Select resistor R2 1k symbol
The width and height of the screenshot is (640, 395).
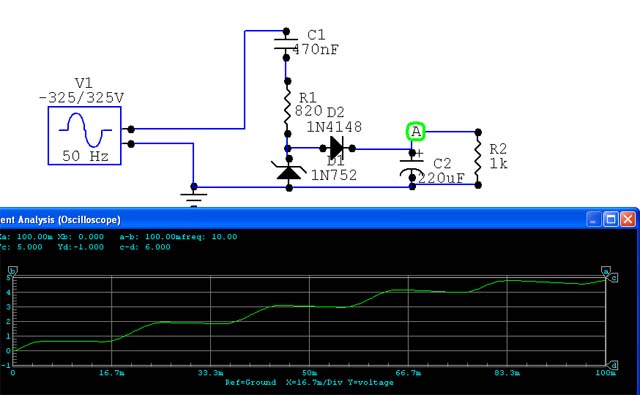478,158
